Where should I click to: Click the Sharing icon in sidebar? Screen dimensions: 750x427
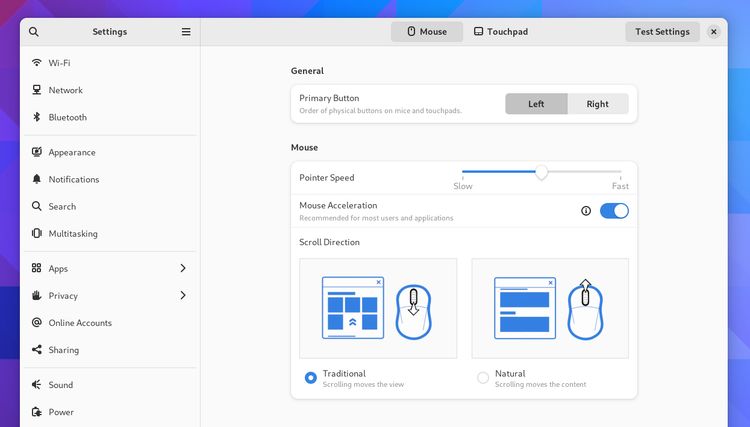point(37,350)
